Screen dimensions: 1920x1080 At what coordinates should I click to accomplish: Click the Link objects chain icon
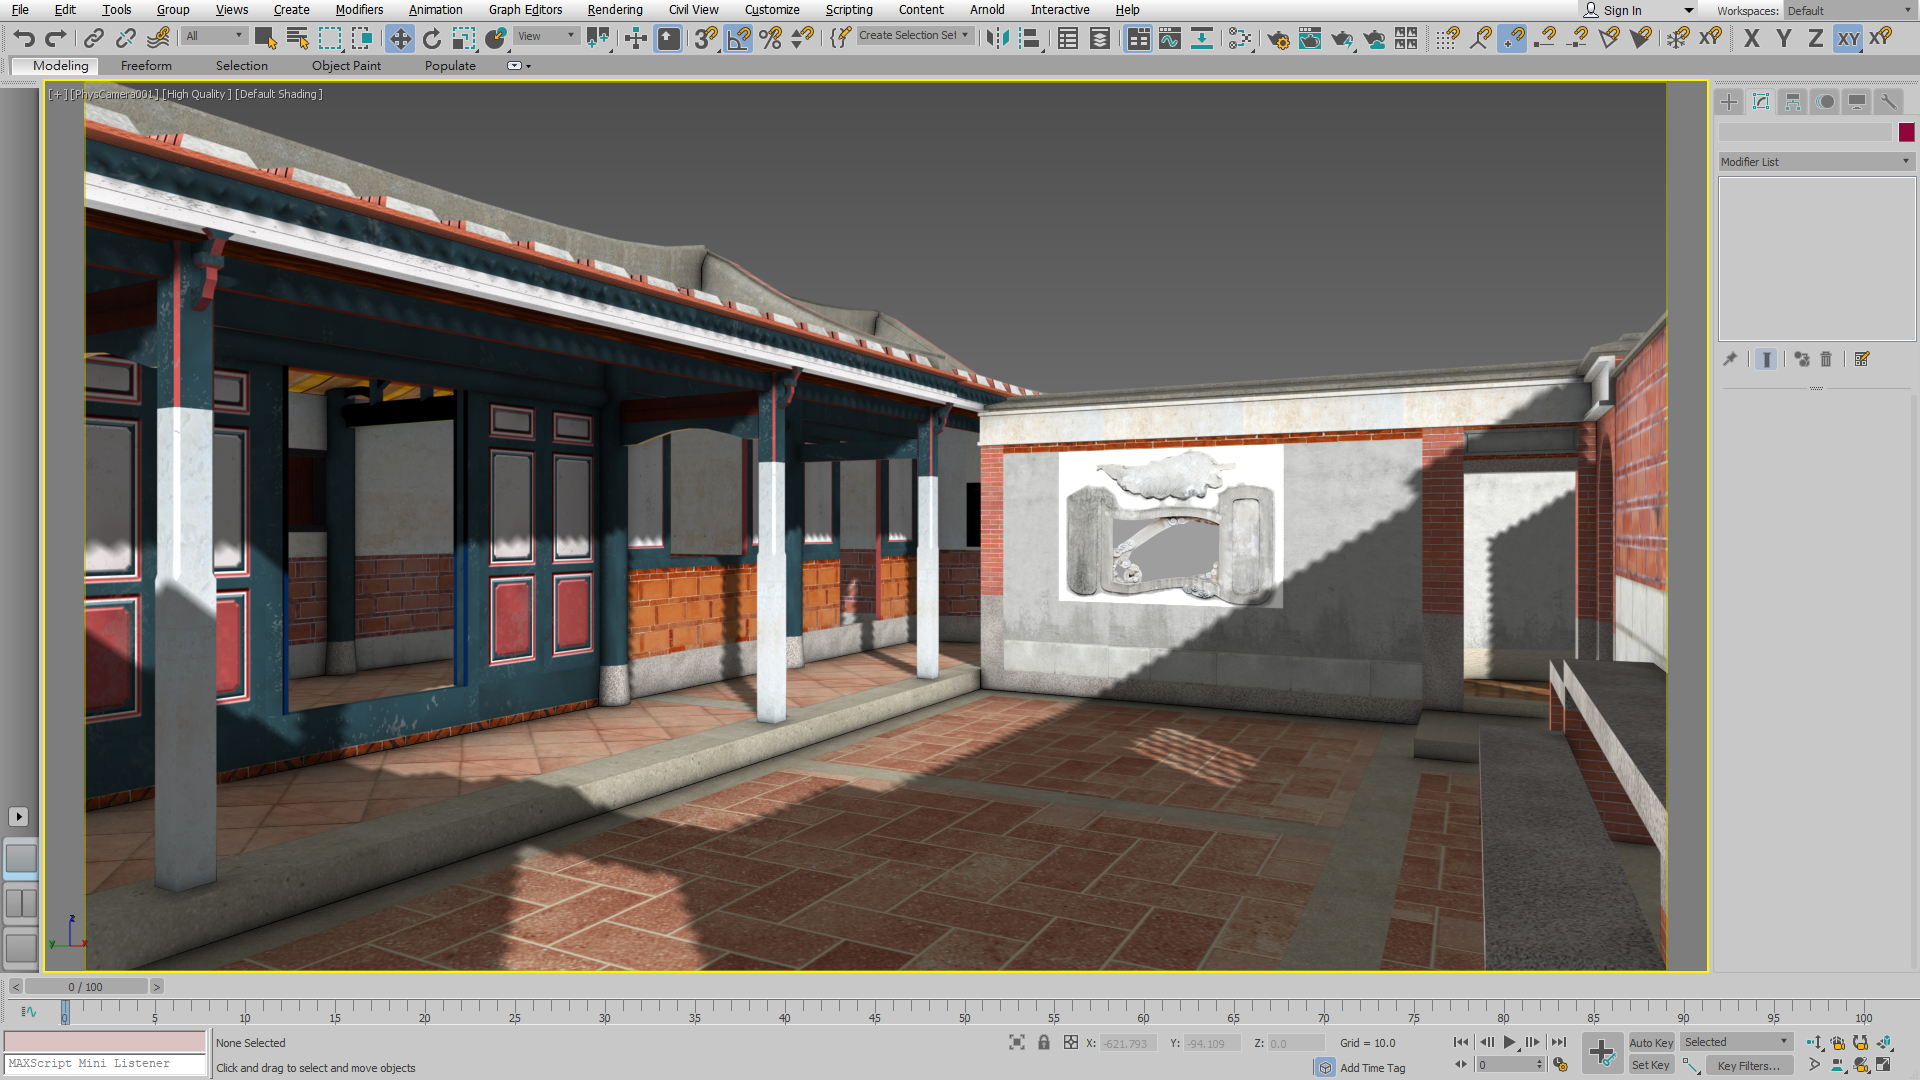(93, 38)
